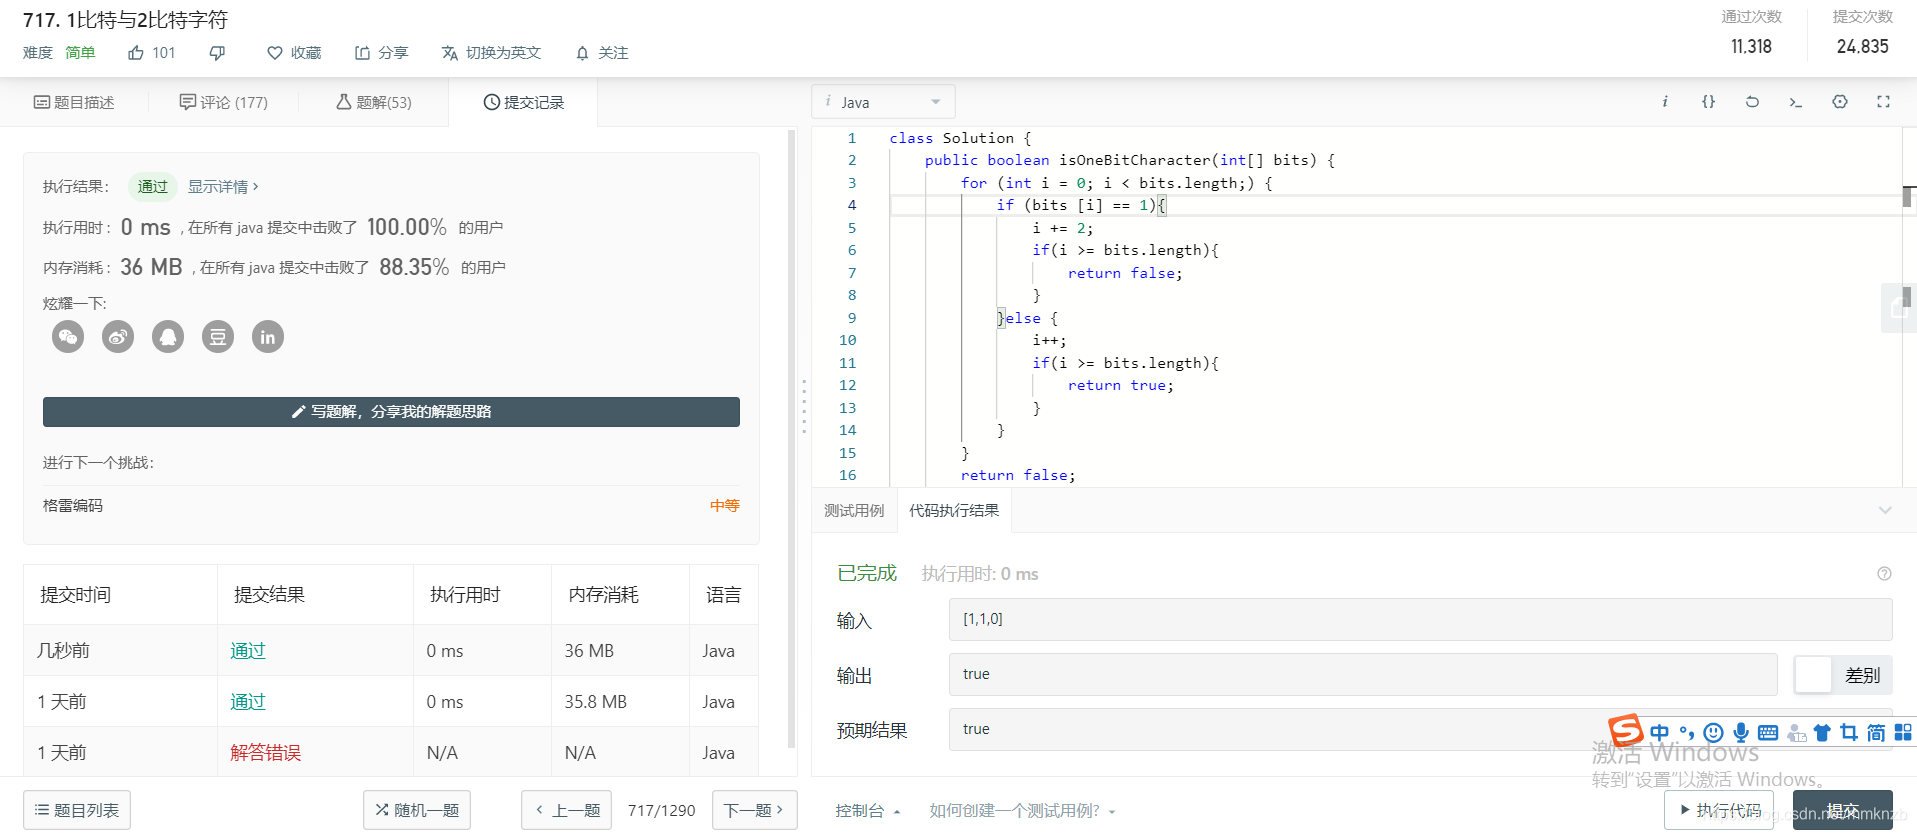Share result via Weibo icon
Image resolution: width=1917 pixels, height=833 pixels.
tap(118, 337)
